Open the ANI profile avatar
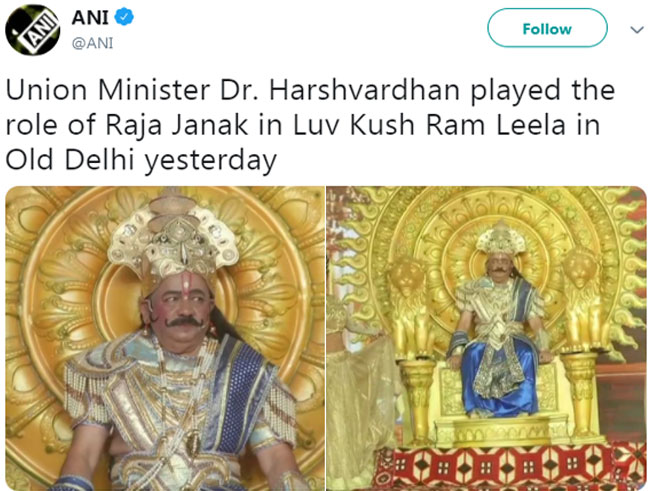This screenshot has height=491, width=650. pos(33,30)
